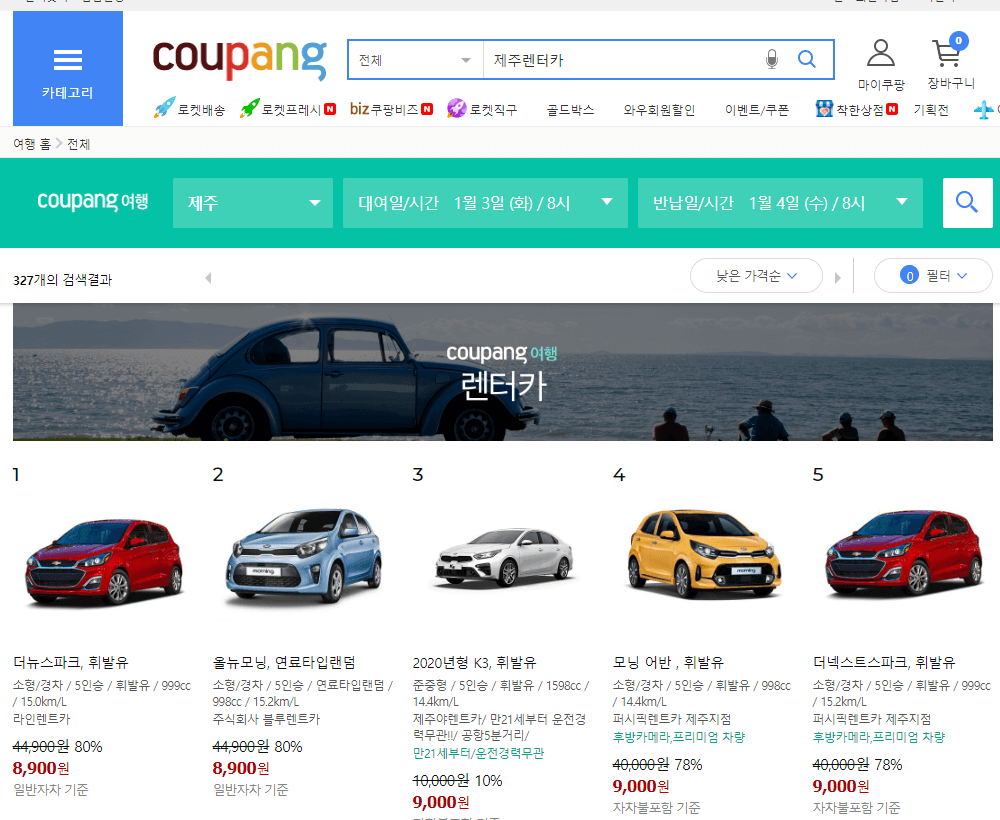
Task: Open 골드박스 menu item
Action: coord(570,110)
